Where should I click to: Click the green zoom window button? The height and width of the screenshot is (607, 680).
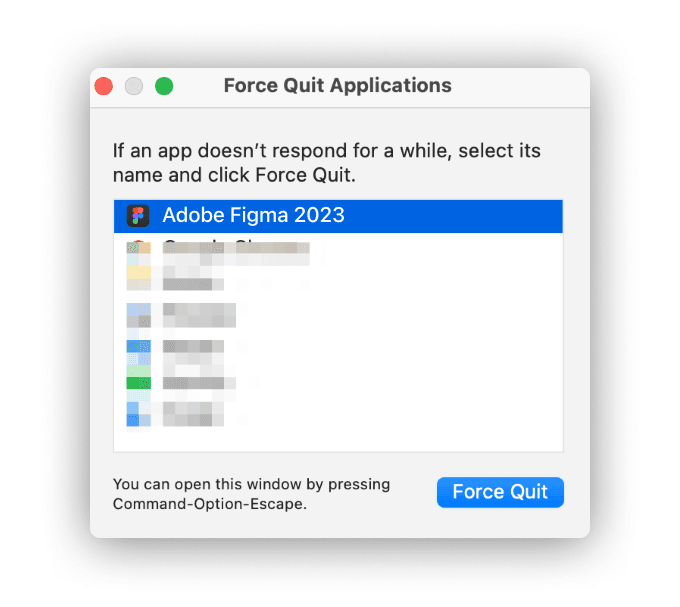163,86
